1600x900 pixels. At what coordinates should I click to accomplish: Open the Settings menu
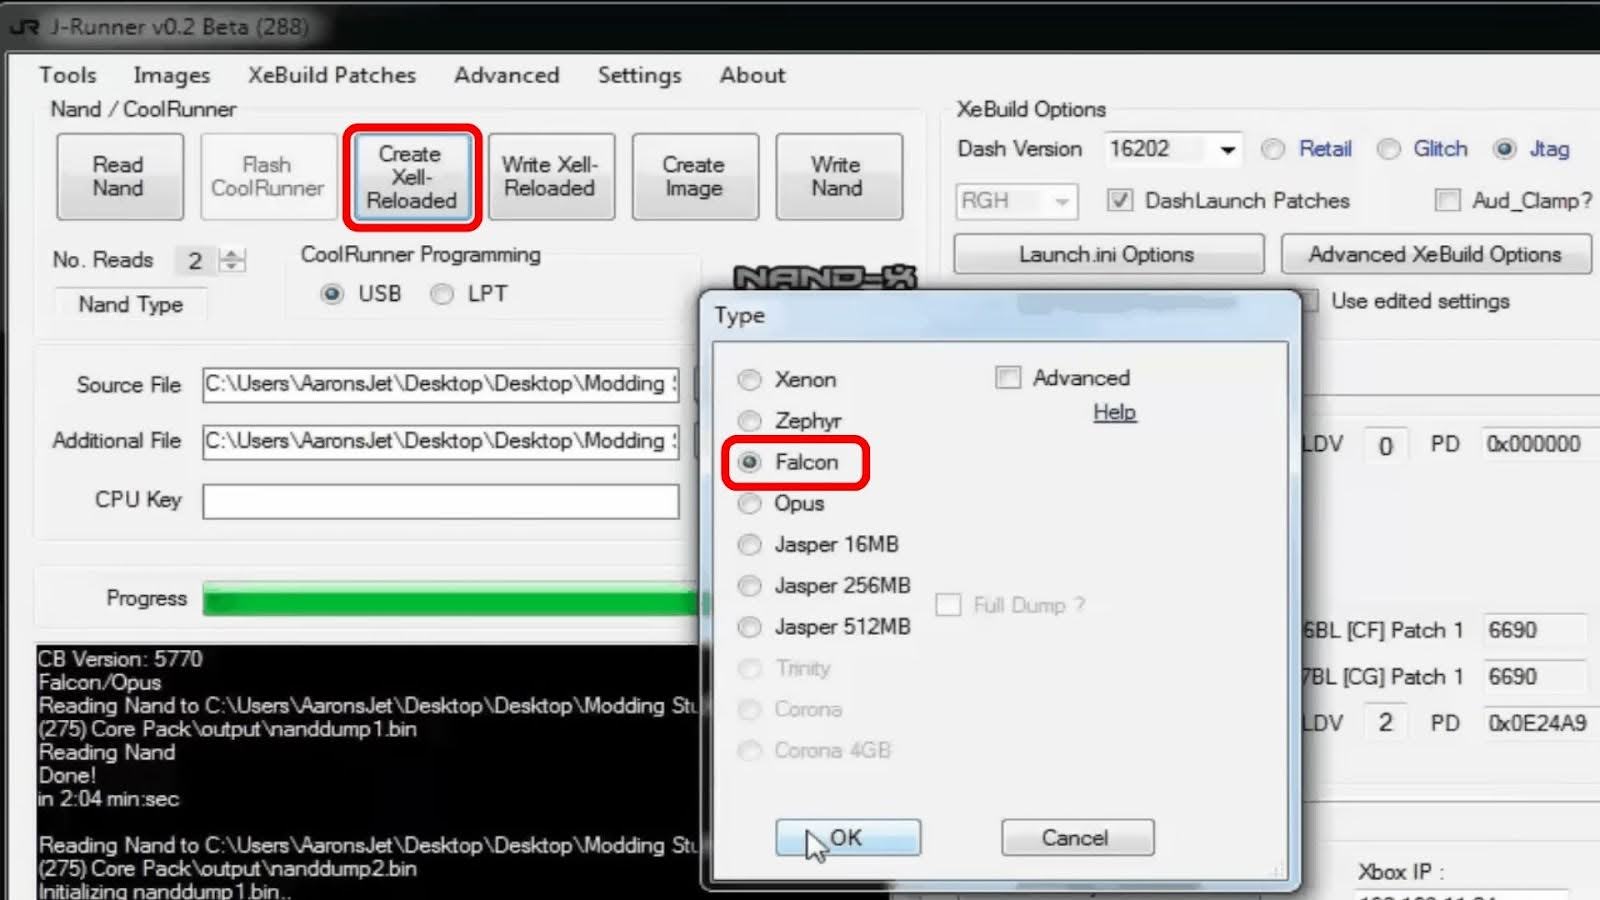click(638, 75)
